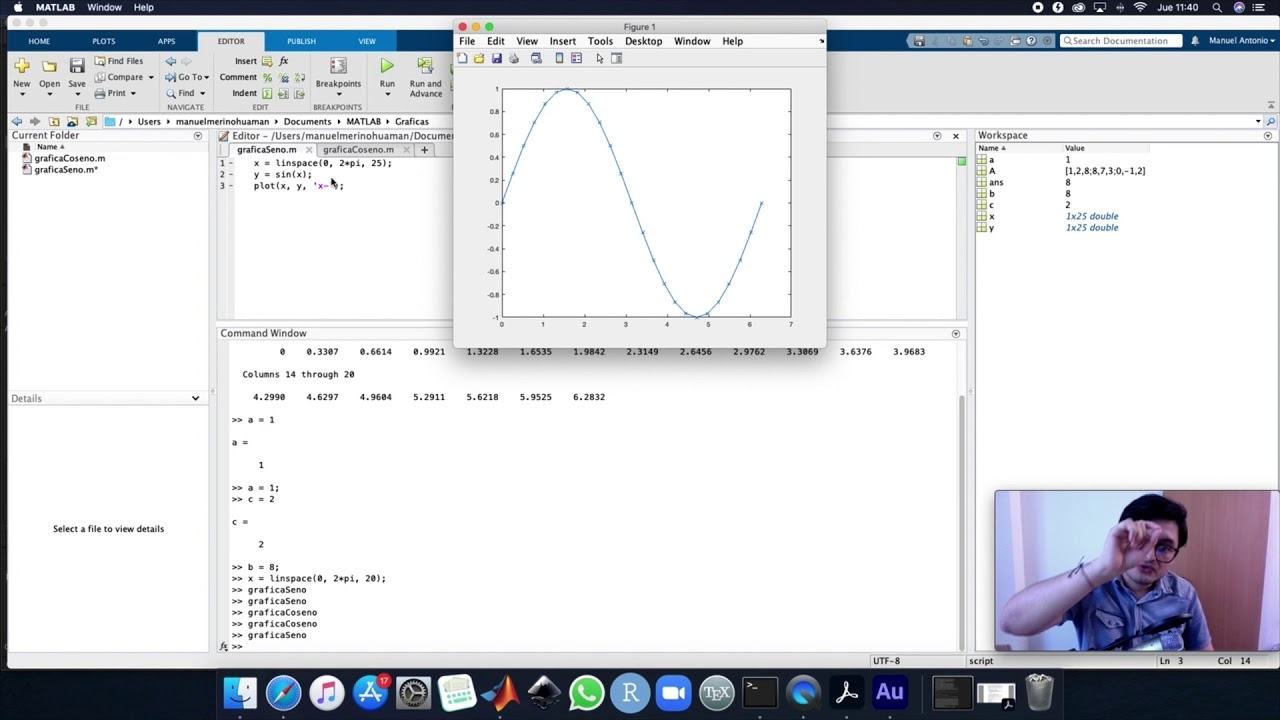Open WhatsApp from the Dock
1280x720 pixels.
(x=587, y=692)
